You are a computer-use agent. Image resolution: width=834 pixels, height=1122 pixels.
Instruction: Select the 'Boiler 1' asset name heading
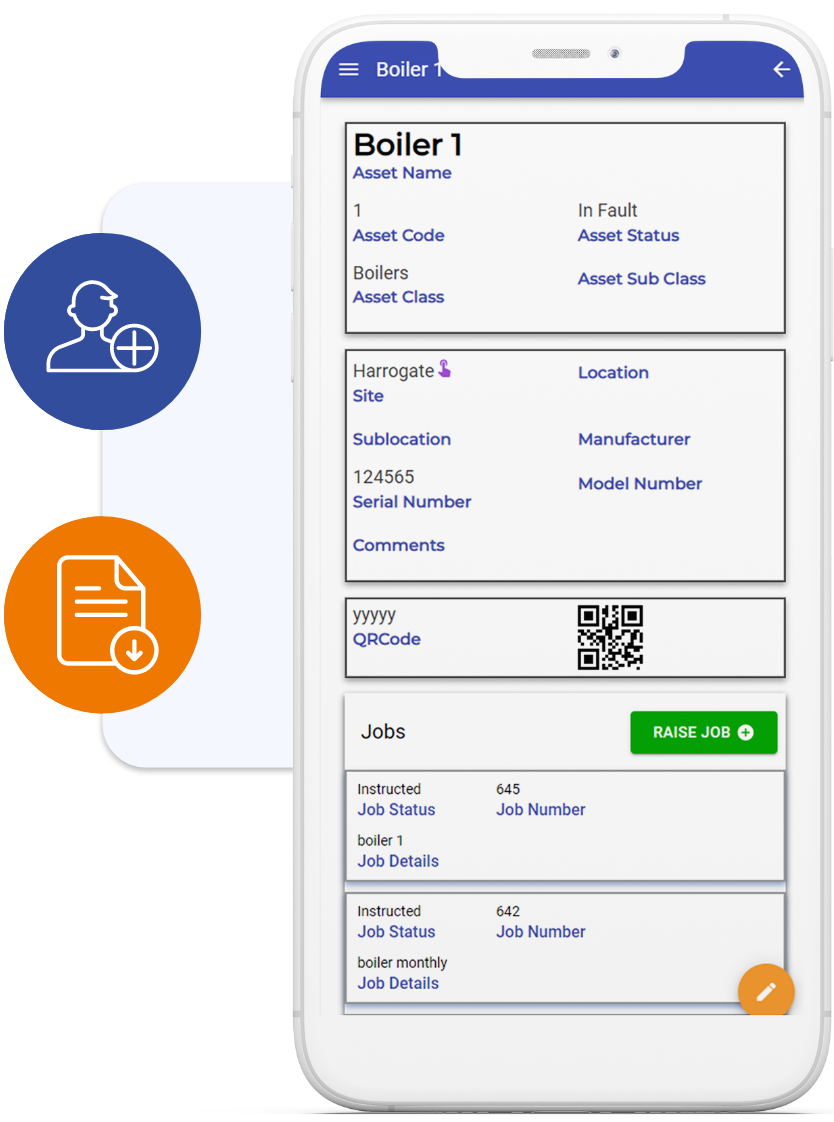pyautogui.click(x=408, y=145)
